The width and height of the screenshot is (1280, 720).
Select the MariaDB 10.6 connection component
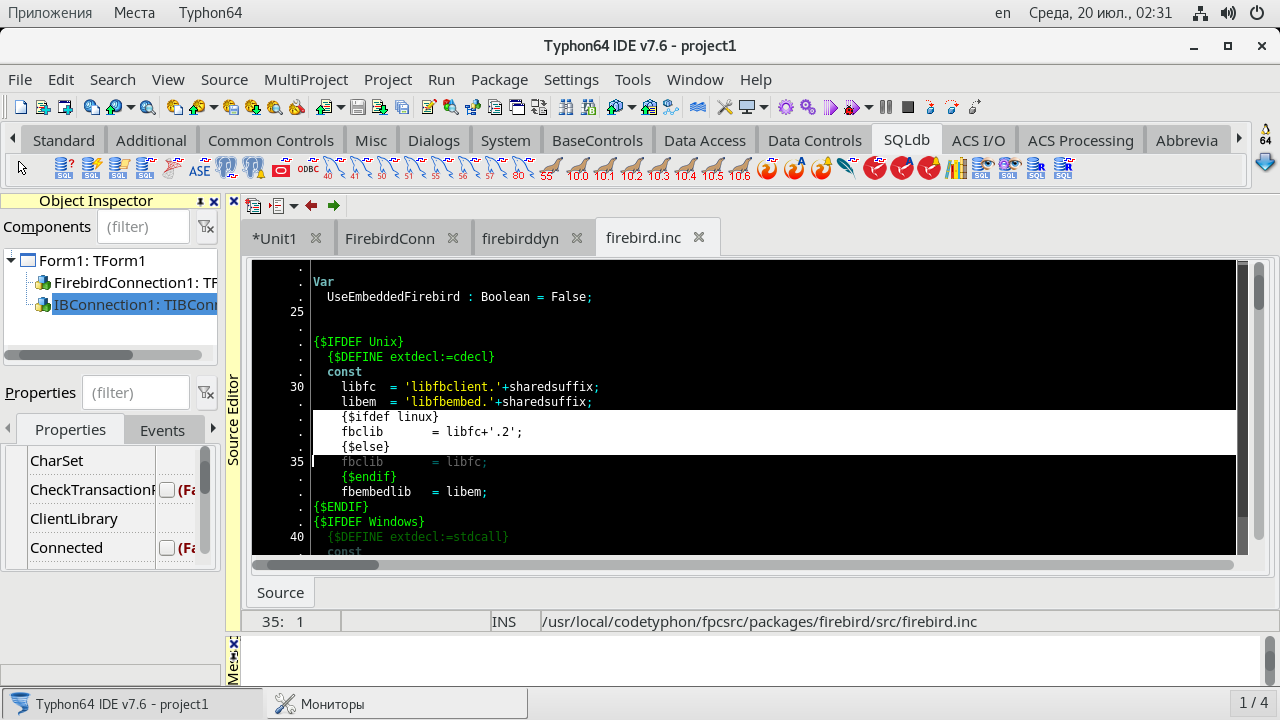click(x=740, y=169)
